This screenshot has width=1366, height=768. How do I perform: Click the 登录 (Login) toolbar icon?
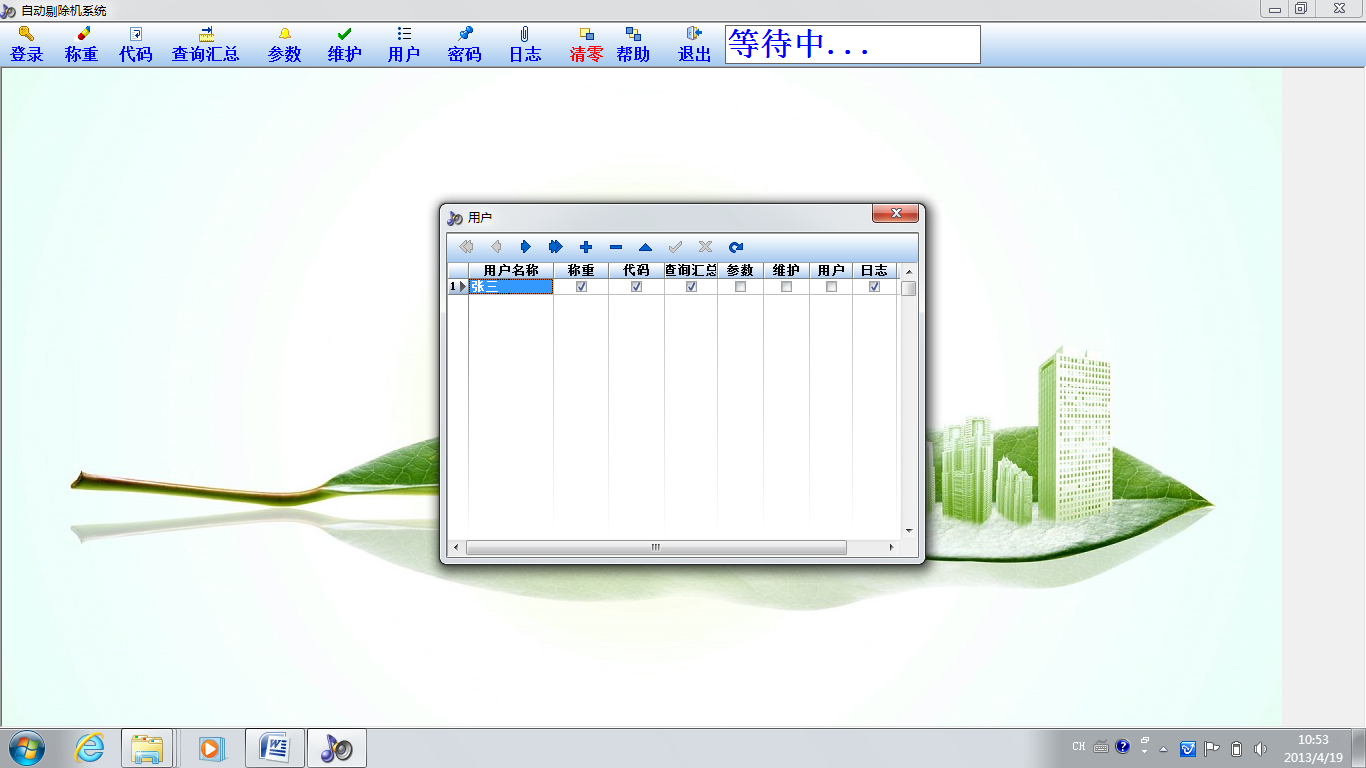(x=27, y=45)
